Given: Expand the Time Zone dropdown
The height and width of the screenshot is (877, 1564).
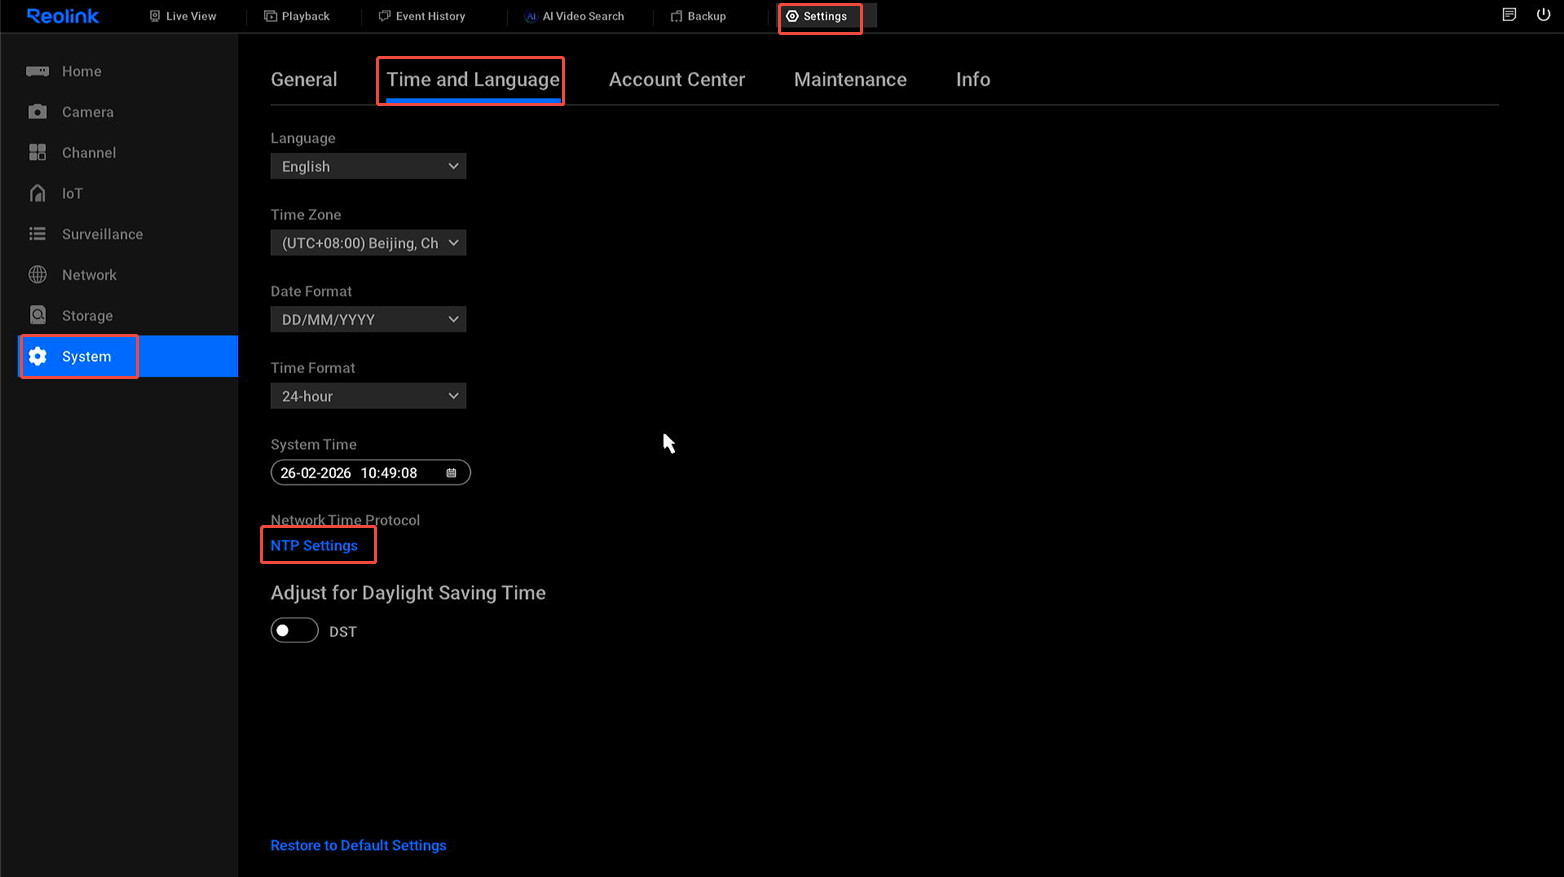Looking at the screenshot, I should pyautogui.click(x=368, y=242).
